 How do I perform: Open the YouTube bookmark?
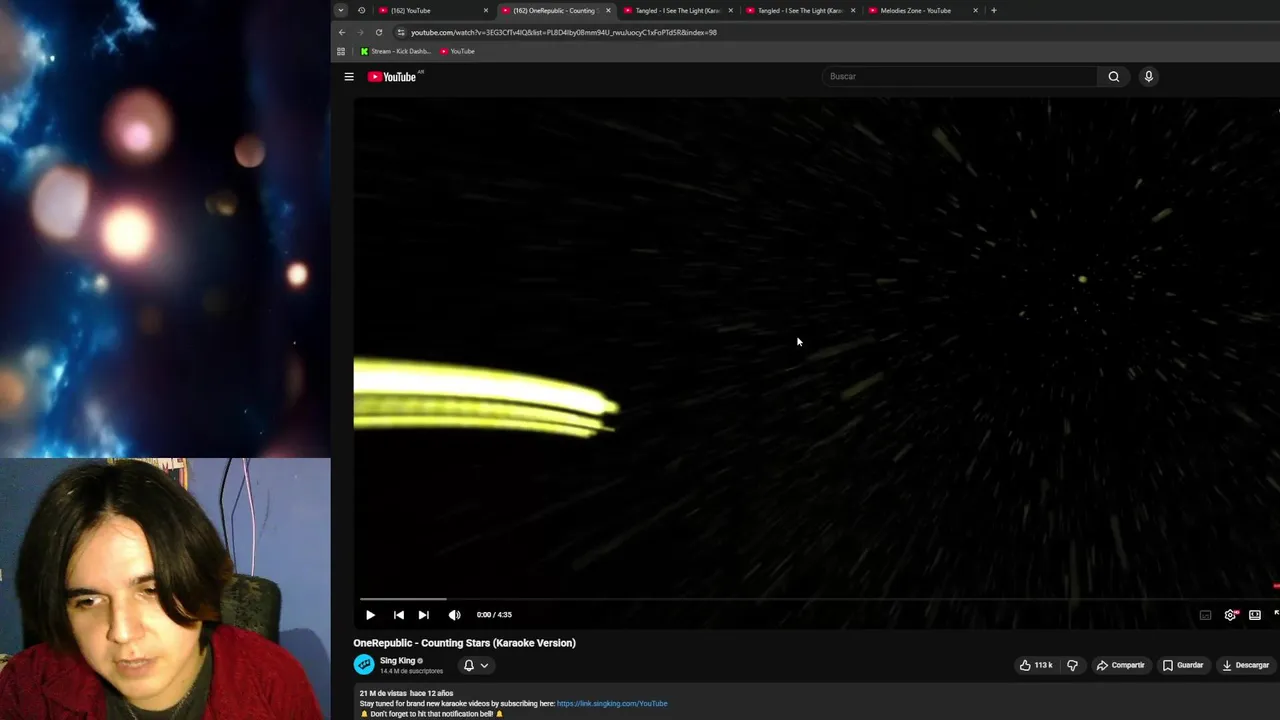(x=457, y=51)
